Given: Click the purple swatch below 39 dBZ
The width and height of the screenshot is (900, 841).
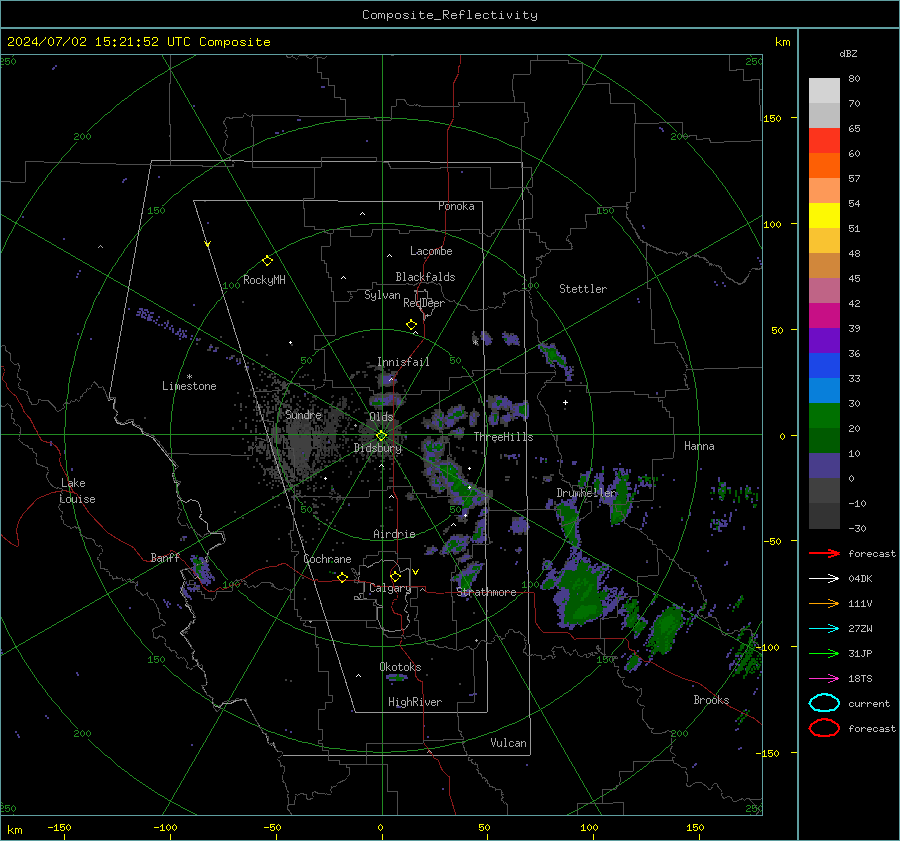Looking at the screenshot, I should (x=824, y=341).
